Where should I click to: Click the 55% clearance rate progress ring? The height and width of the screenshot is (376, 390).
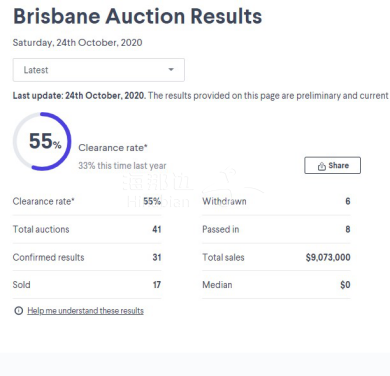[x=42, y=141]
